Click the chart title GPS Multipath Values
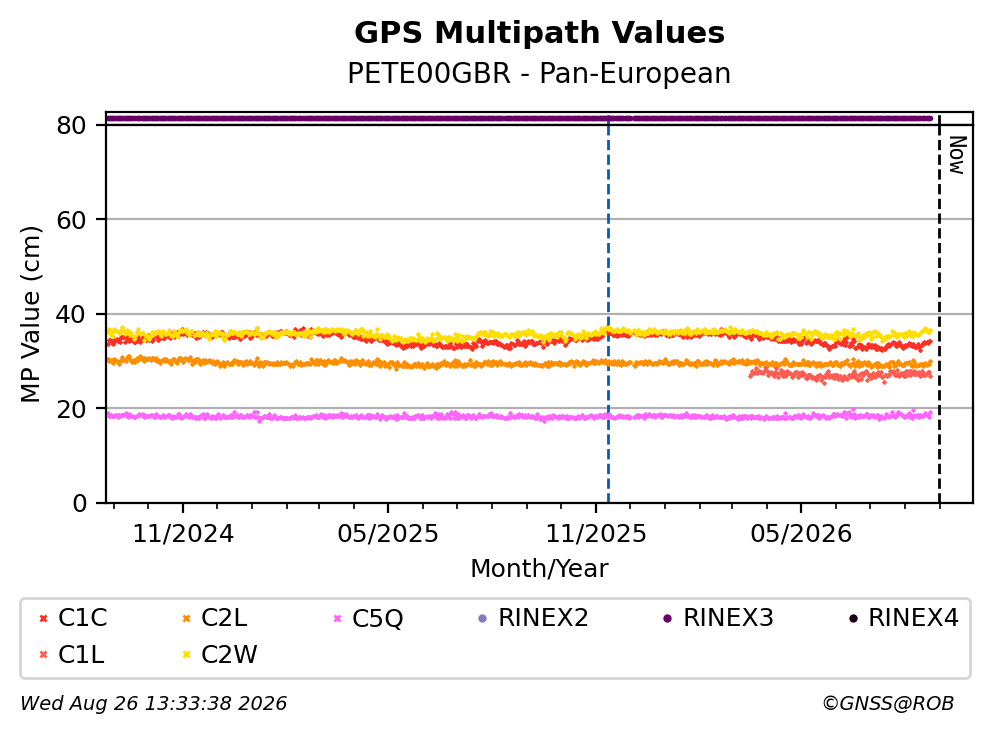Viewport: 993px width, 734px height. coord(539,32)
